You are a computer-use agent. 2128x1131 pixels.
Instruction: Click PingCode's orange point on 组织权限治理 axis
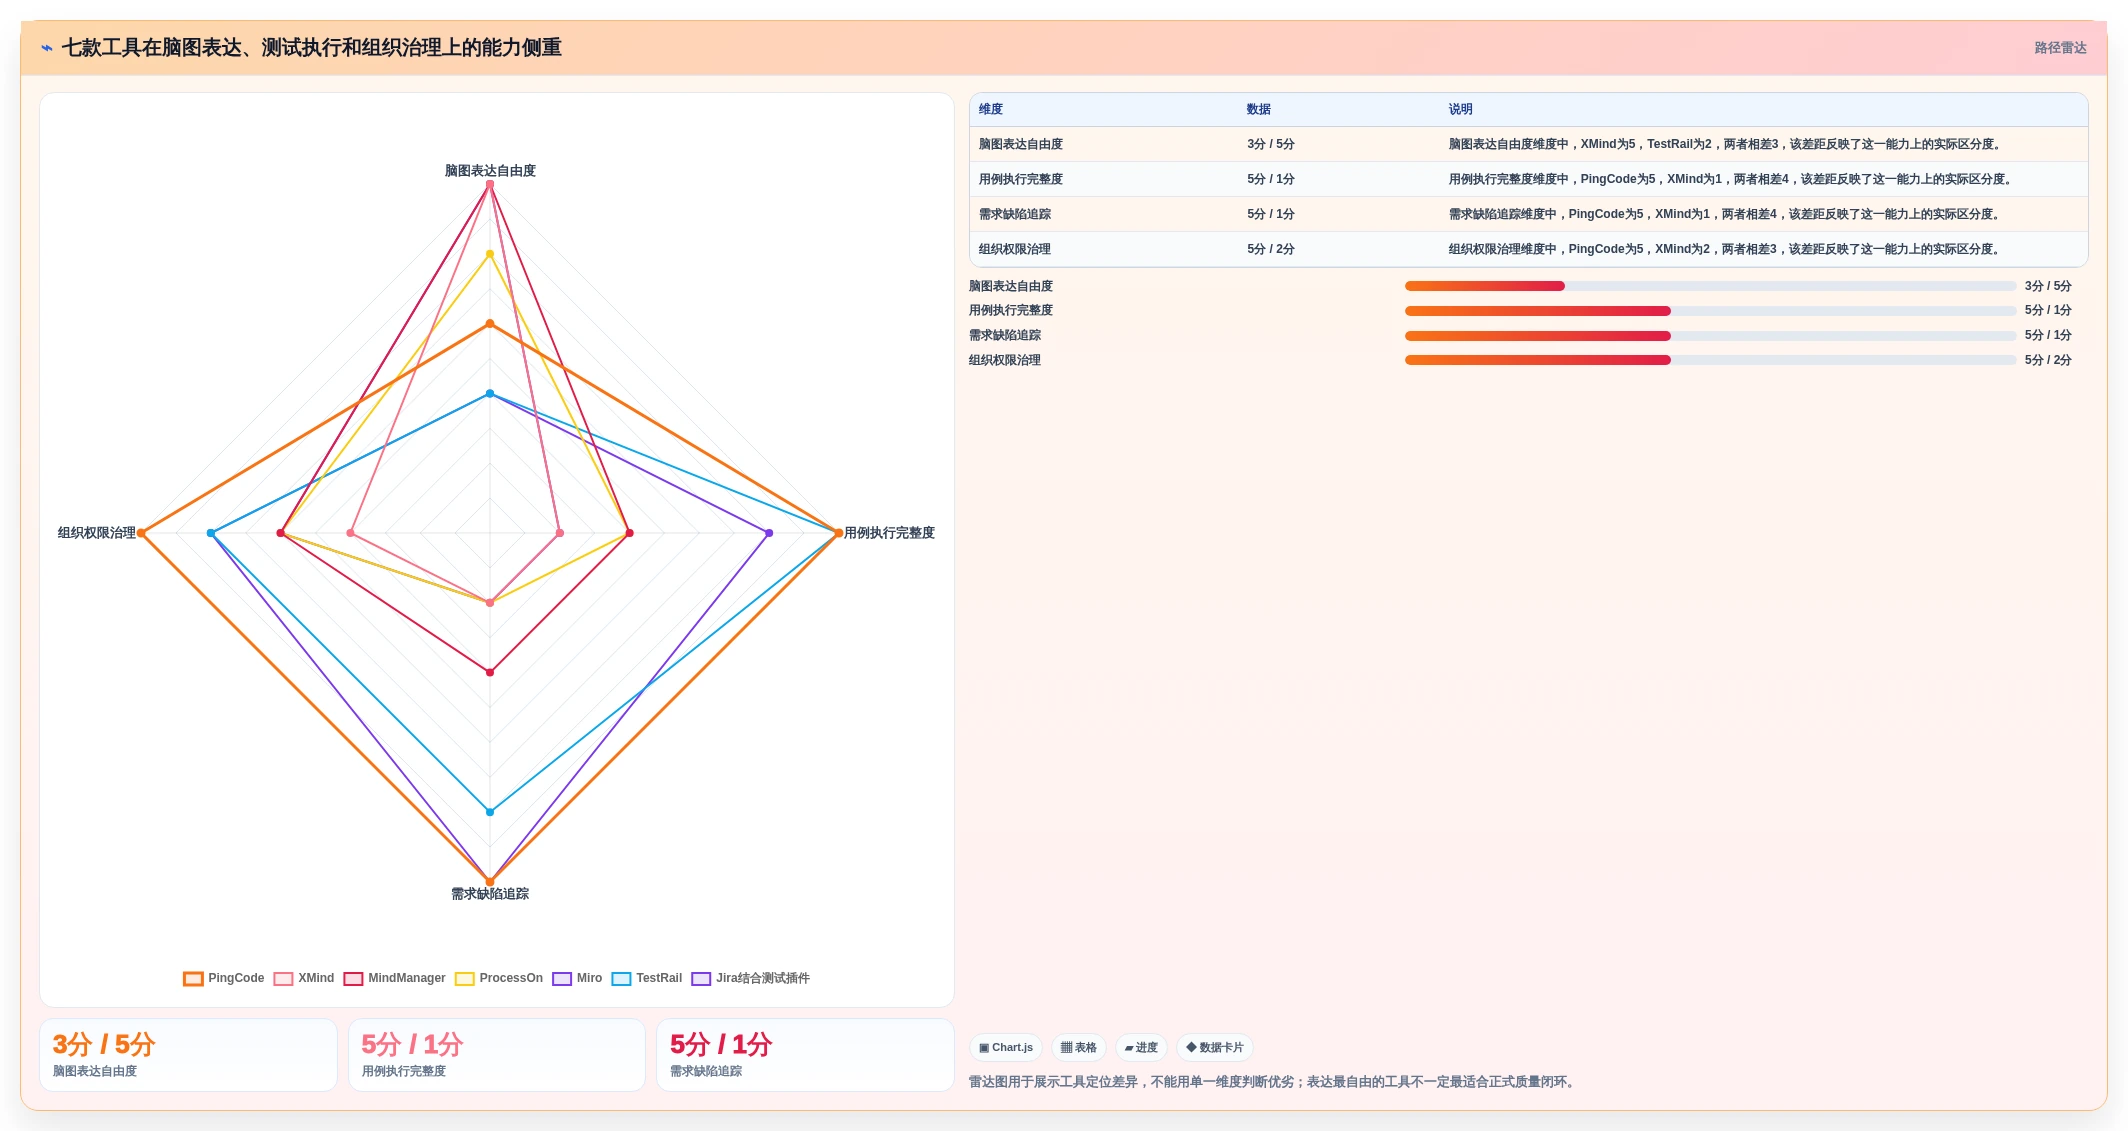(141, 533)
